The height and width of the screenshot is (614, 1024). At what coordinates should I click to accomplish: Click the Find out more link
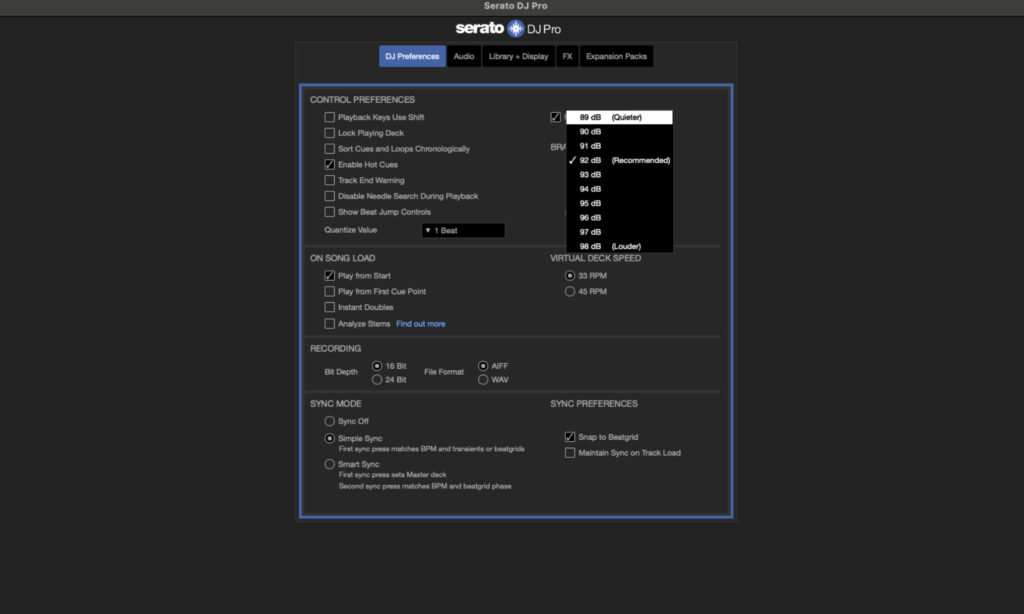tap(420, 323)
